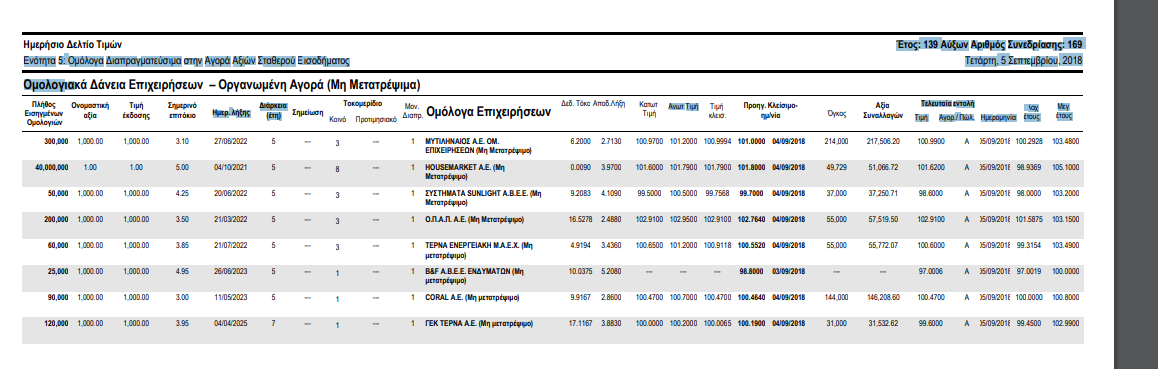Click the 'Ομόλογα Επιχειρήσεων' column heading
The image size is (1158, 369).
pyautogui.click(x=489, y=113)
